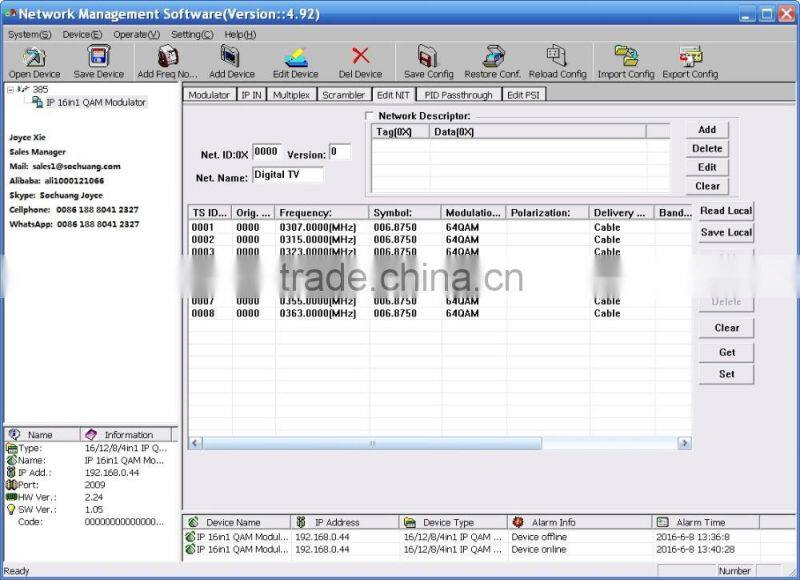Open Restore Conf. from the toolbar
Viewport: 800px width, 580px height.
click(492, 57)
